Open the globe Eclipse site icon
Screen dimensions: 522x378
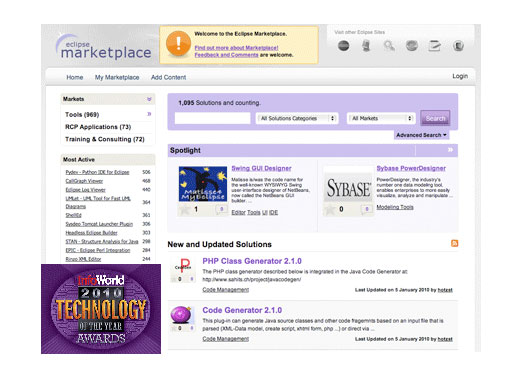[412, 45]
